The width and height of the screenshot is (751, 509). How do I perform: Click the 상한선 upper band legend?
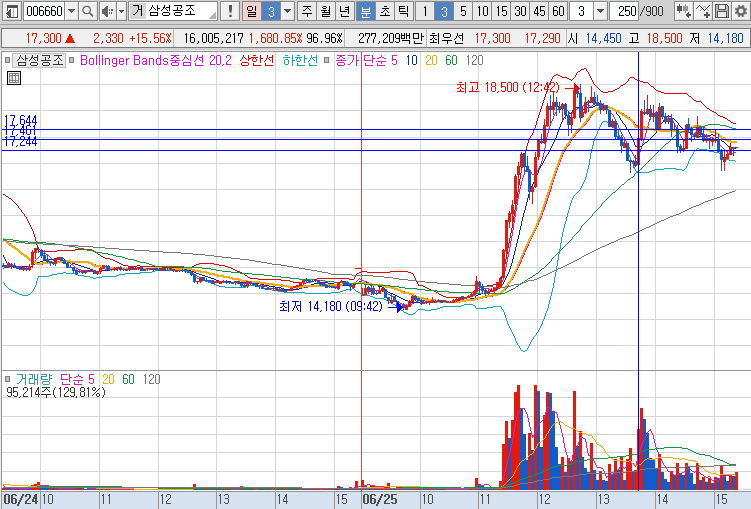click(257, 60)
